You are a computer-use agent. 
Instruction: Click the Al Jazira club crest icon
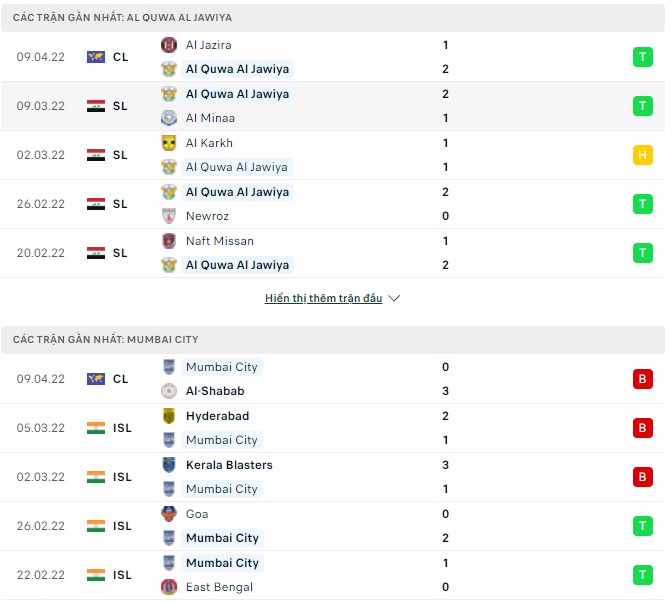click(x=169, y=45)
